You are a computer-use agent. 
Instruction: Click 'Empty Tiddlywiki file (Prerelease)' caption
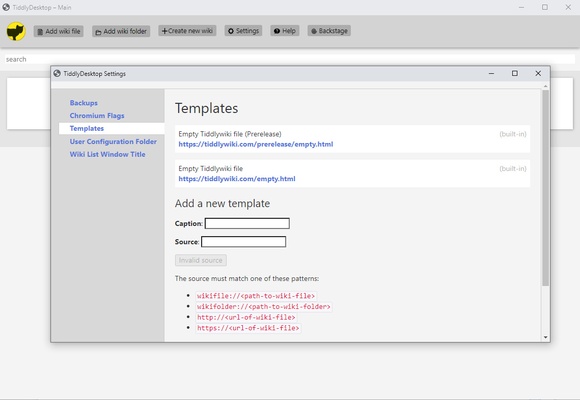230,134
